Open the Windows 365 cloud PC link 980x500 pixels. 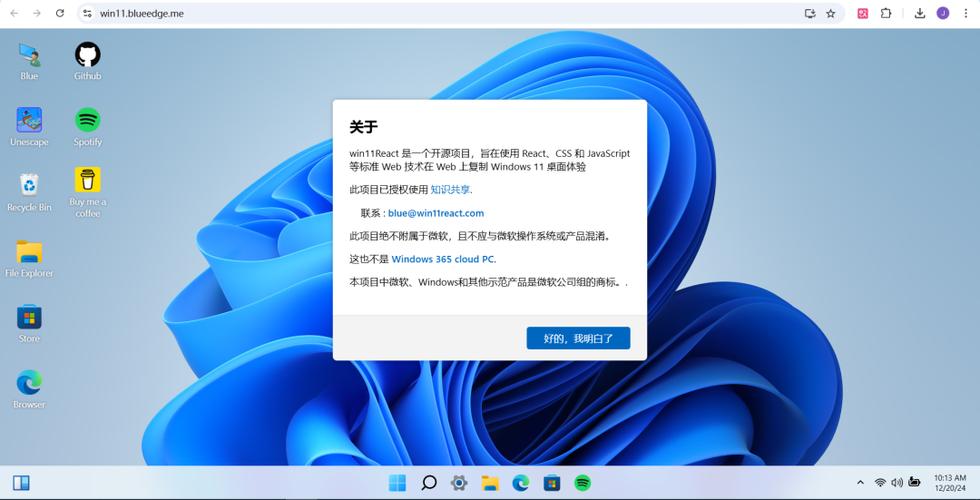[443, 259]
